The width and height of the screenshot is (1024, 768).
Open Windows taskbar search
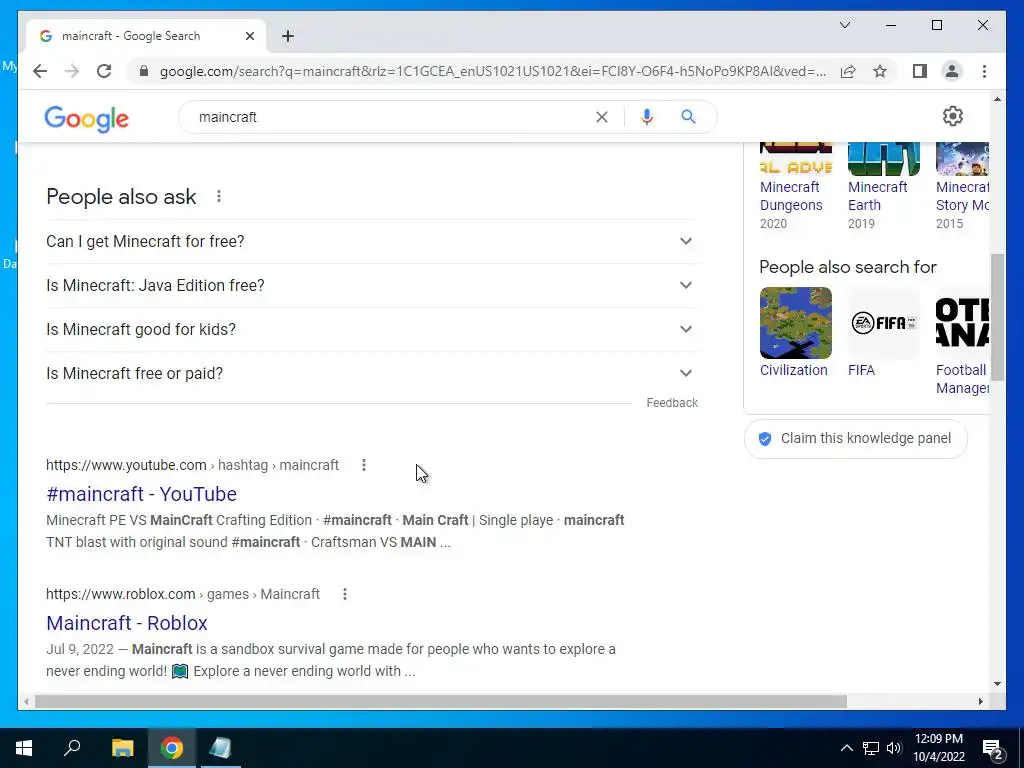72,748
